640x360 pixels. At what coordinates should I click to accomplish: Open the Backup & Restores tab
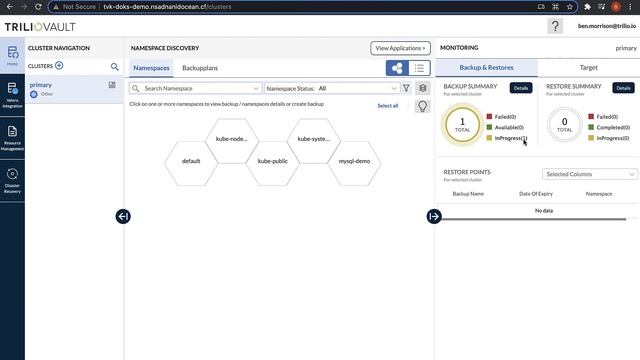[487, 68]
